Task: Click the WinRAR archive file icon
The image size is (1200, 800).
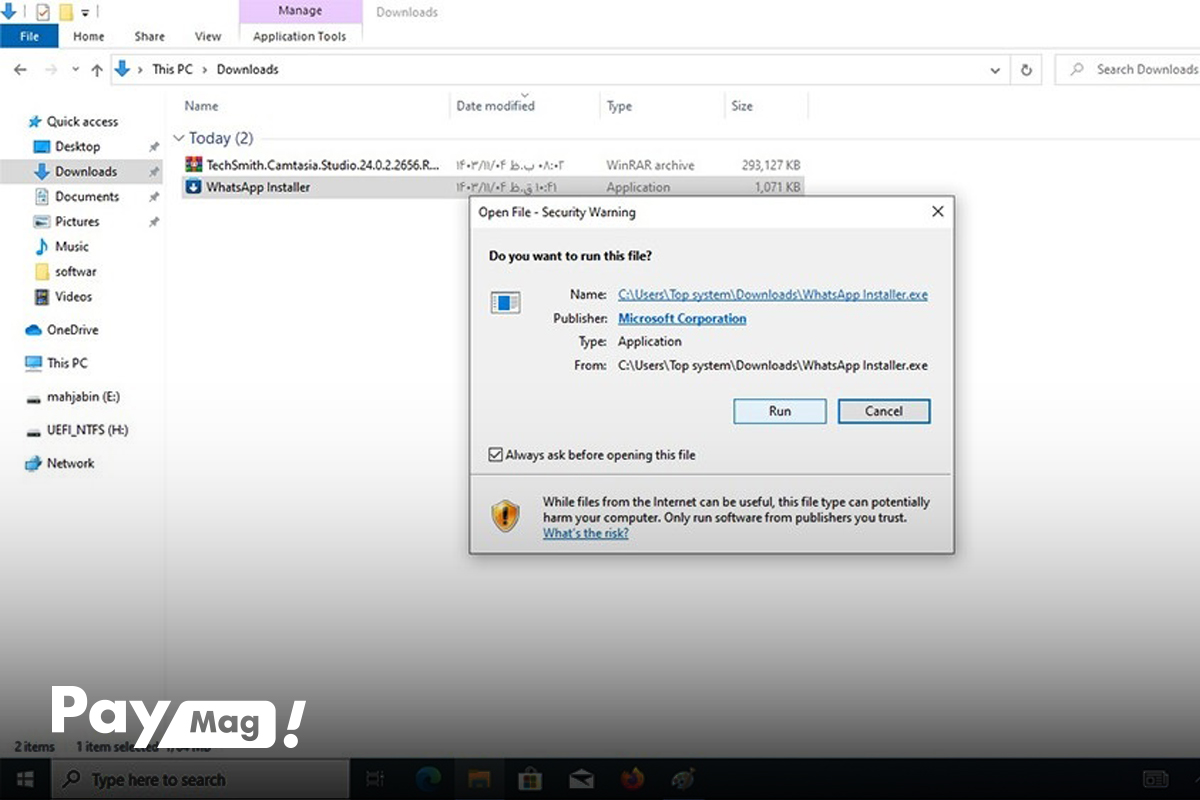Action: point(194,165)
